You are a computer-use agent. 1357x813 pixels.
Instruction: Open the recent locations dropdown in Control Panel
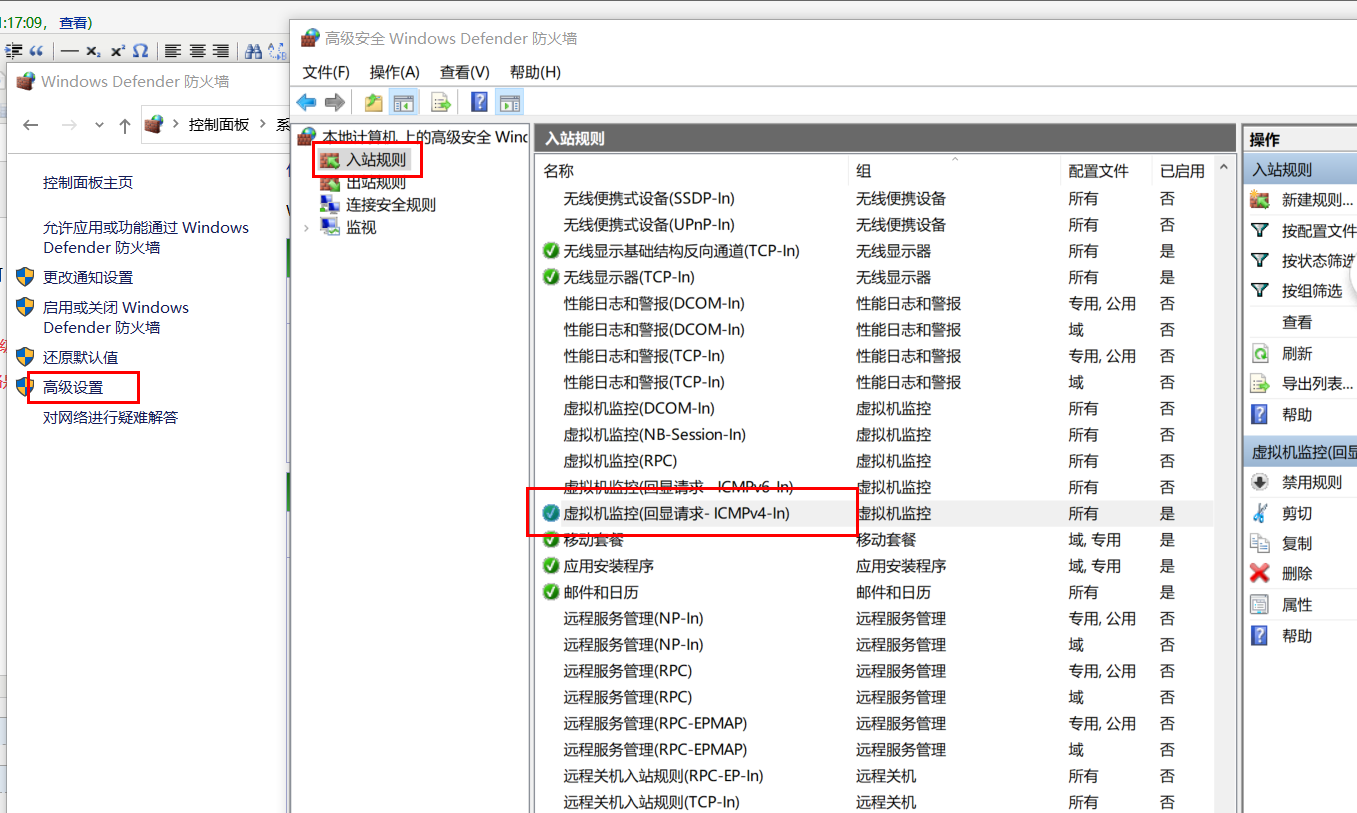point(99,125)
